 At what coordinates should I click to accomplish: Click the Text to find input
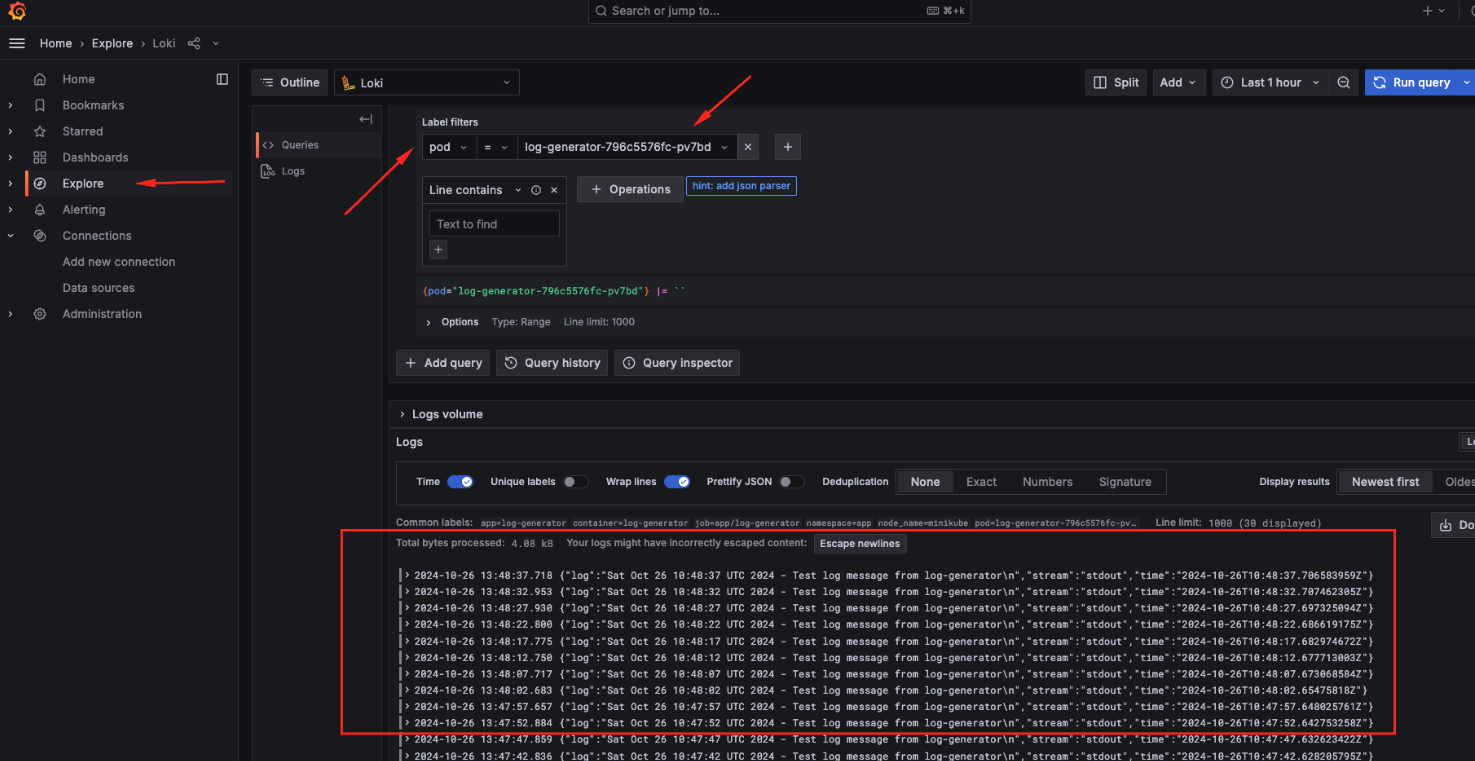coord(494,224)
